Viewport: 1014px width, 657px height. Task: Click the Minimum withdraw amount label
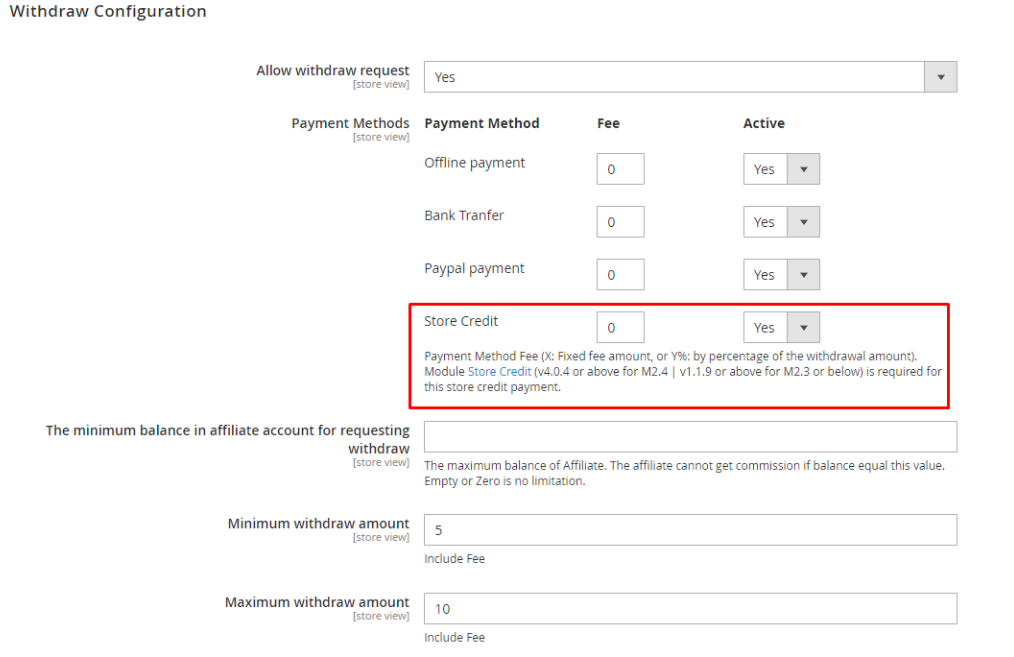[x=318, y=524]
